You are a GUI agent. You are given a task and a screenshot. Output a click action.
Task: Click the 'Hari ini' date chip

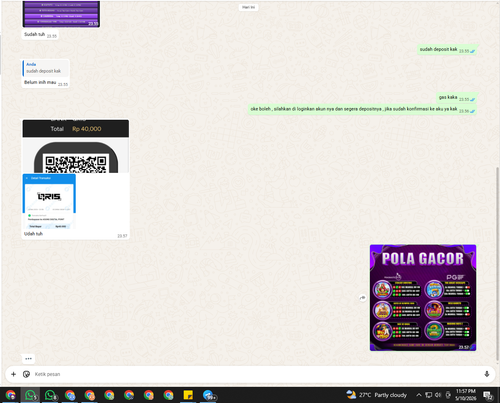point(248,7)
